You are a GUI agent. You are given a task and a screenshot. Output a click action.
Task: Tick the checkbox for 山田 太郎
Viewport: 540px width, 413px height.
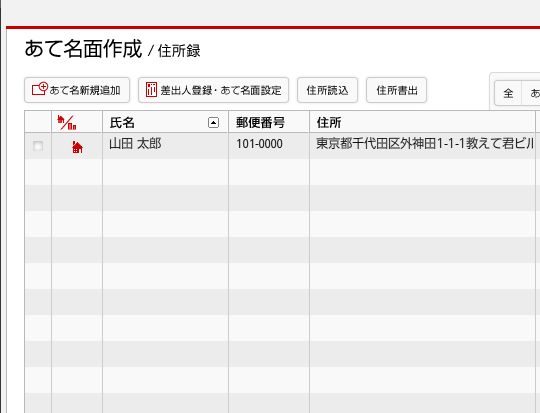(x=38, y=146)
